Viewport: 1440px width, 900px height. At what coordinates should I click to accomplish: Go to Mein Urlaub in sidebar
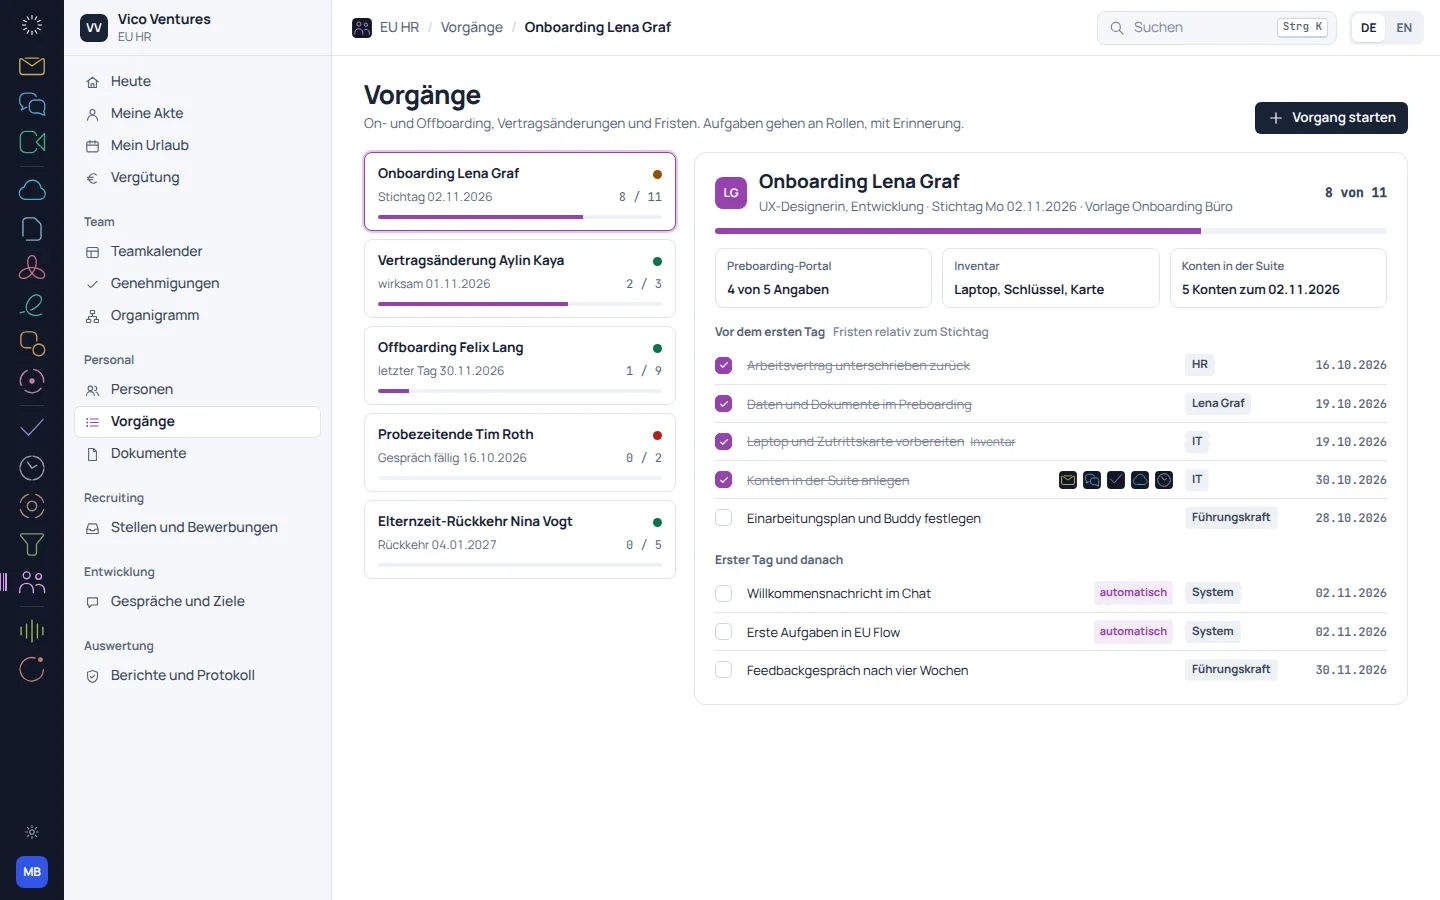pyautogui.click(x=197, y=146)
